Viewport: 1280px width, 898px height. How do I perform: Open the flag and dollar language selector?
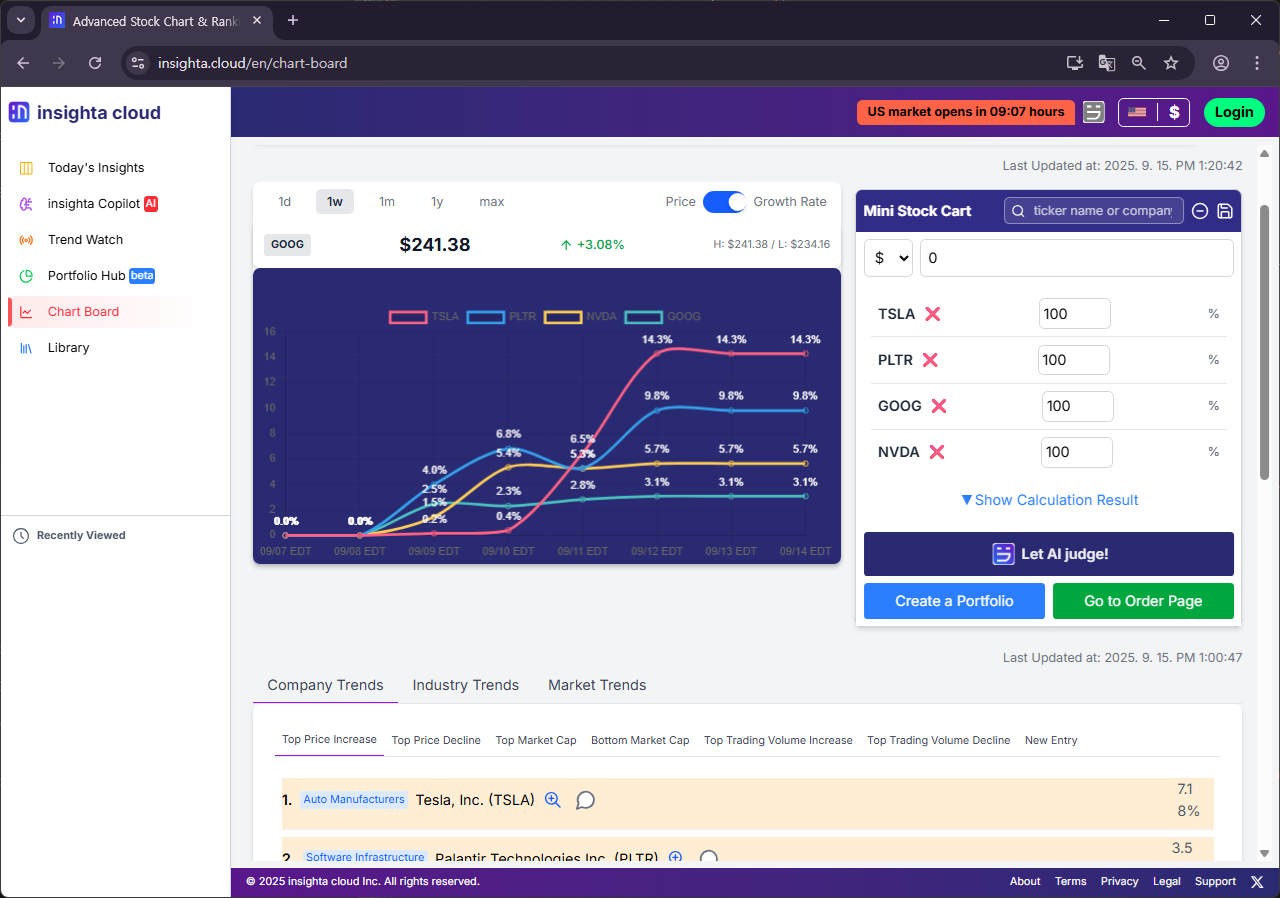pyautogui.click(x=1153, y=112)
